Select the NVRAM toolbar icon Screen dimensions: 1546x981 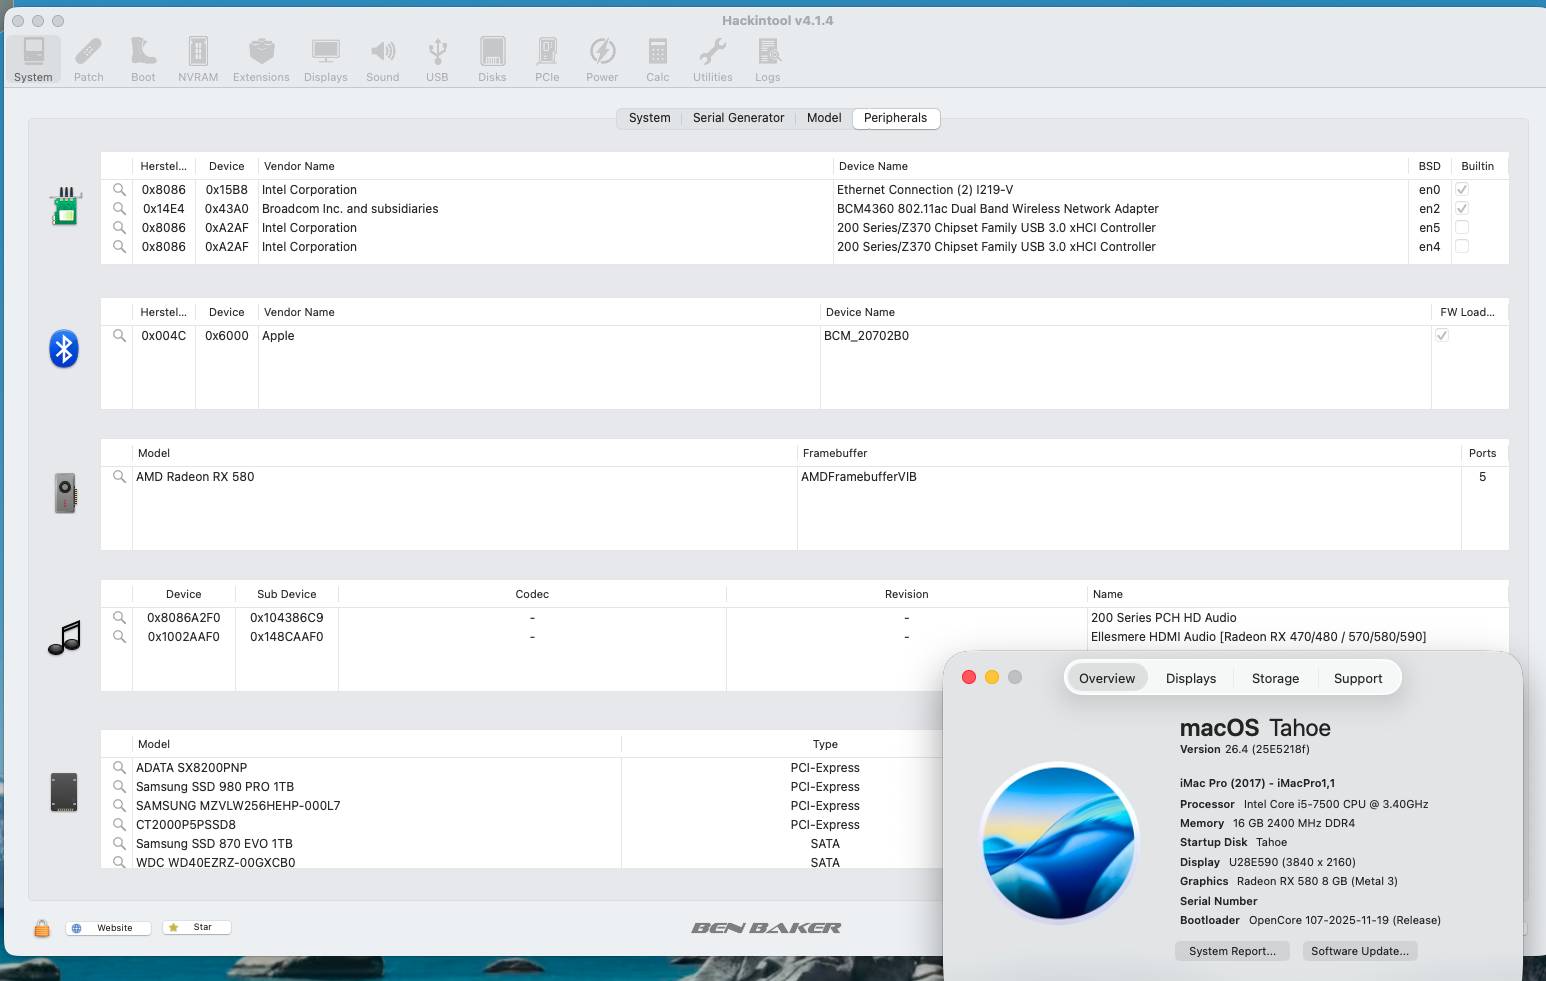pyautogui.click(x=198, y=59)
